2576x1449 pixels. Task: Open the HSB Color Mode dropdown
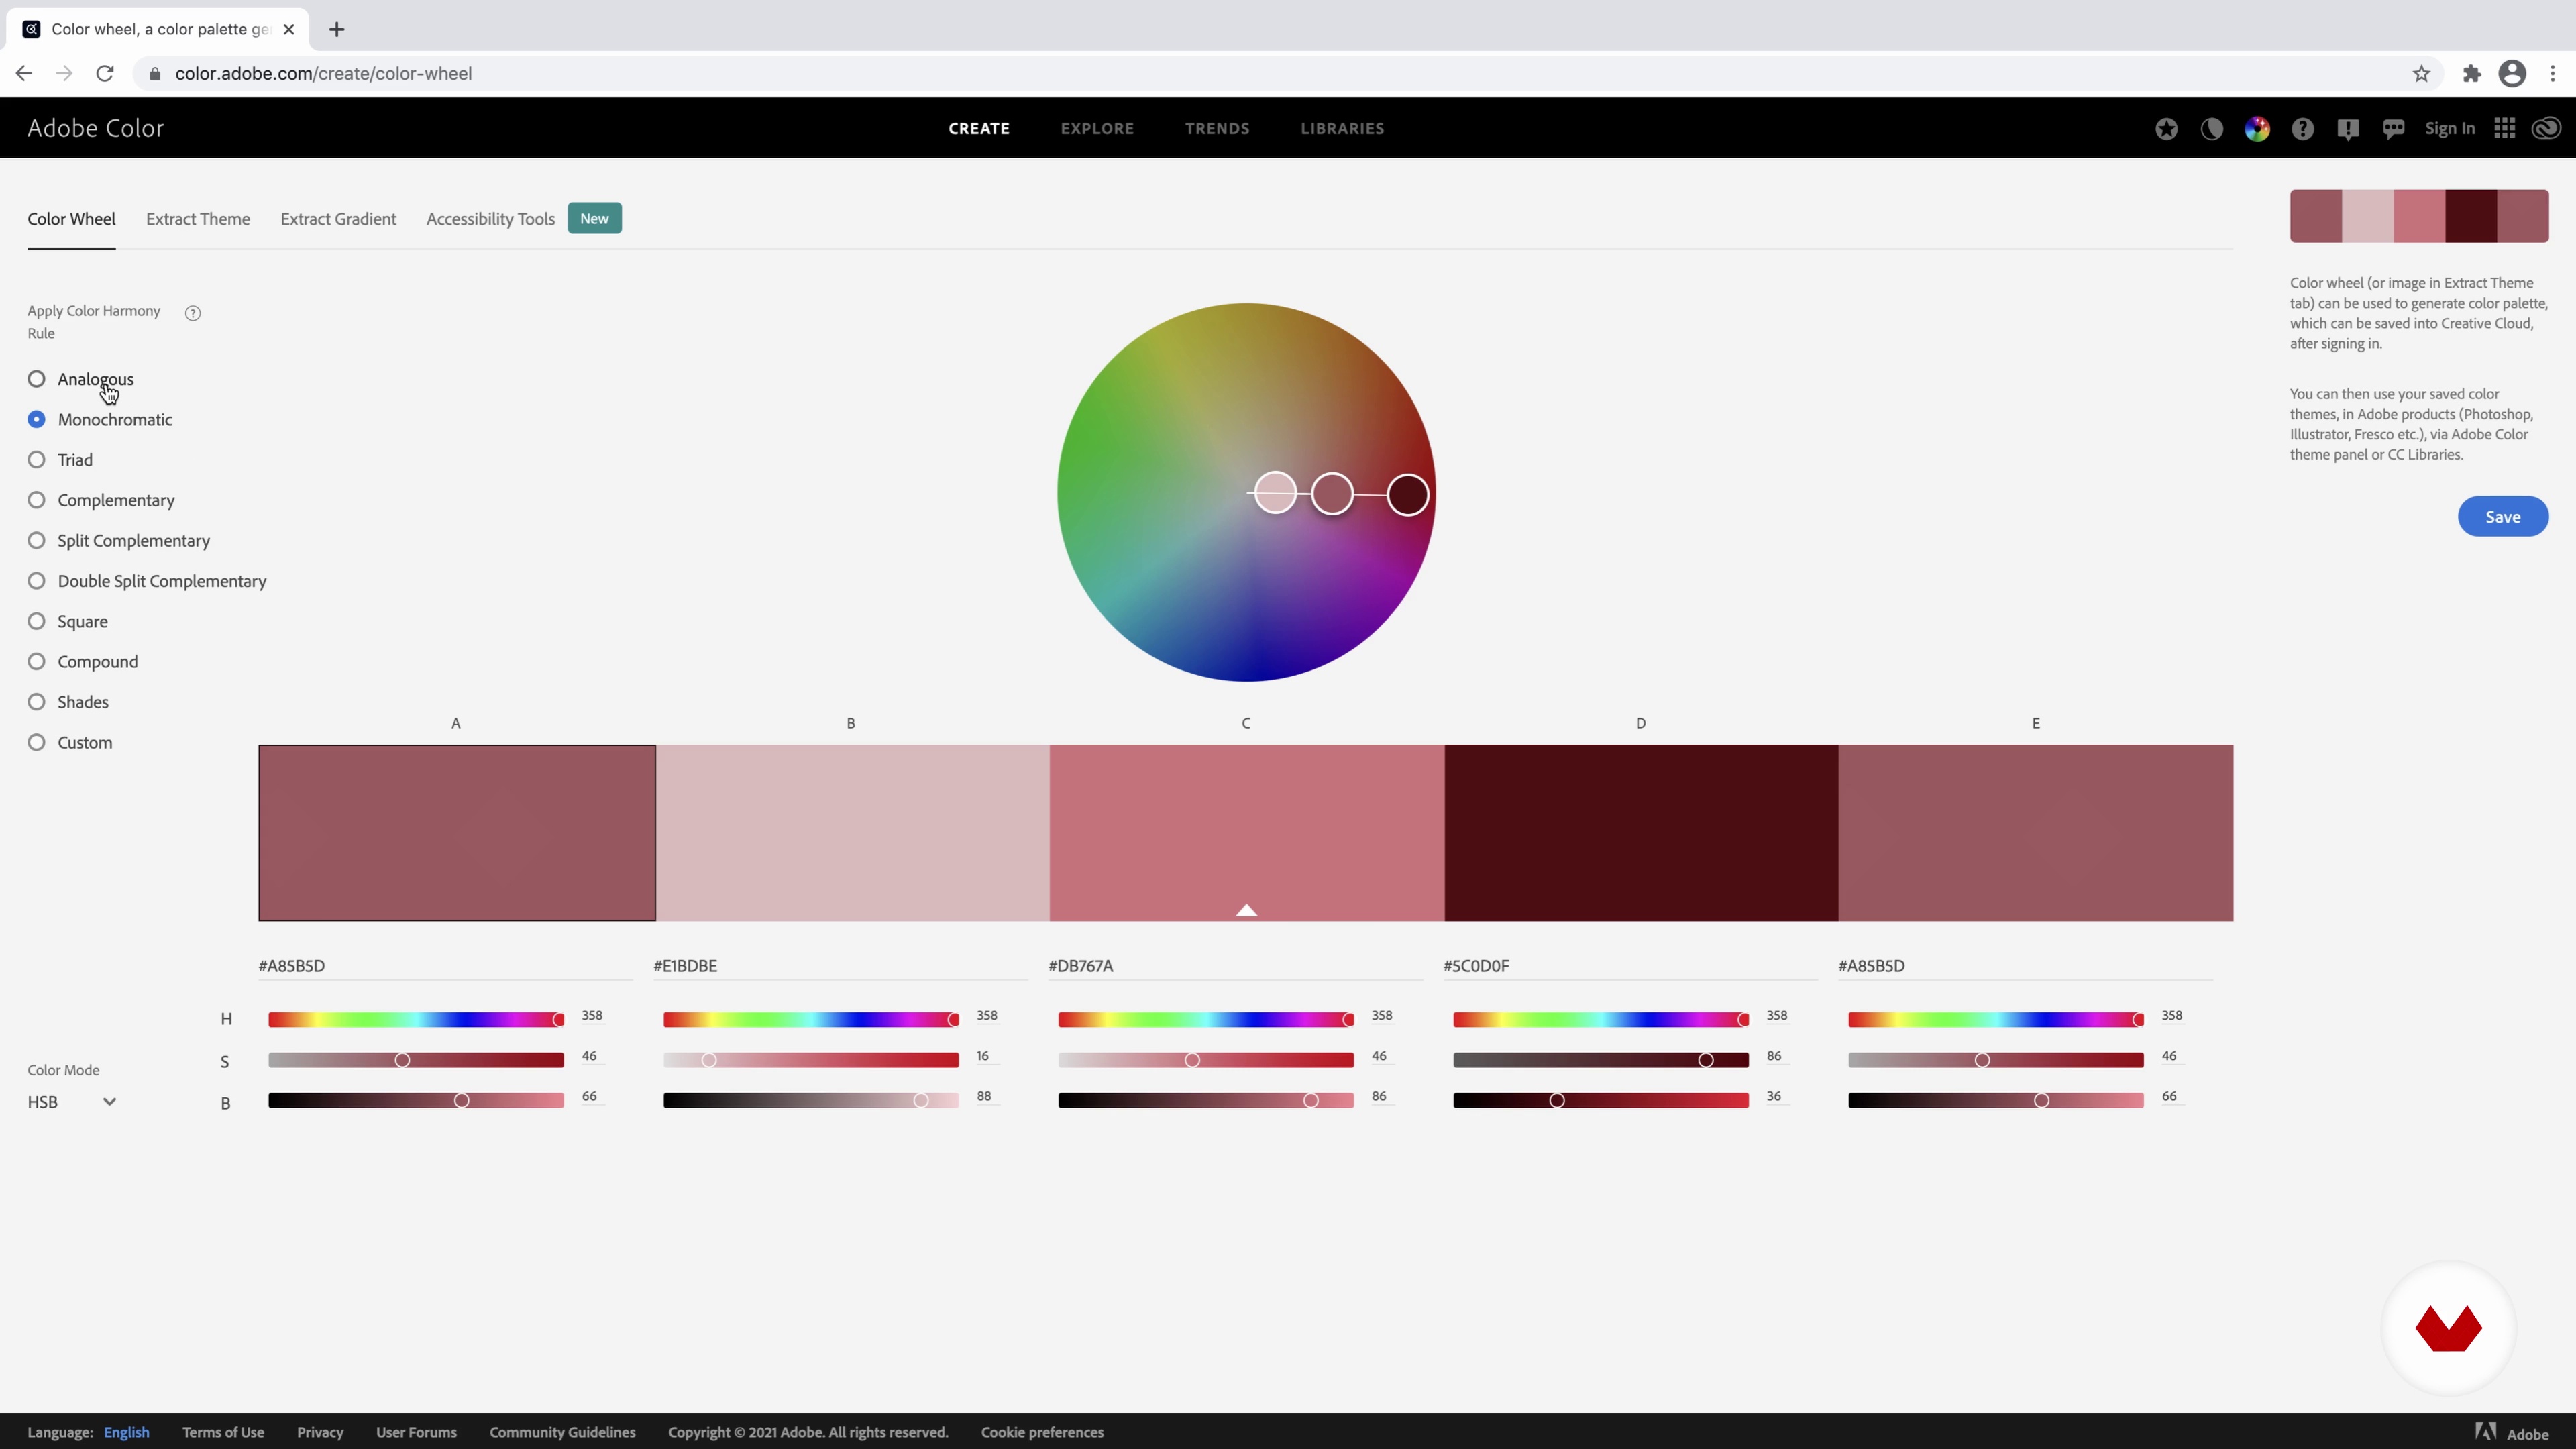pyautogui.click(x=72, y=1102)
